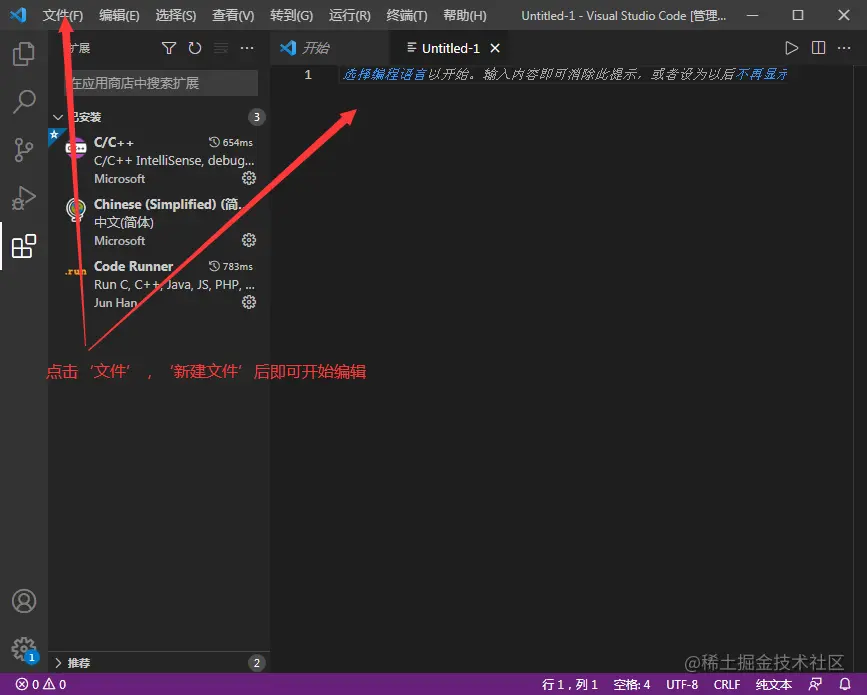Show errors and warnings in status bar
The image size is (867, 695).
click(x=41, y=684)
